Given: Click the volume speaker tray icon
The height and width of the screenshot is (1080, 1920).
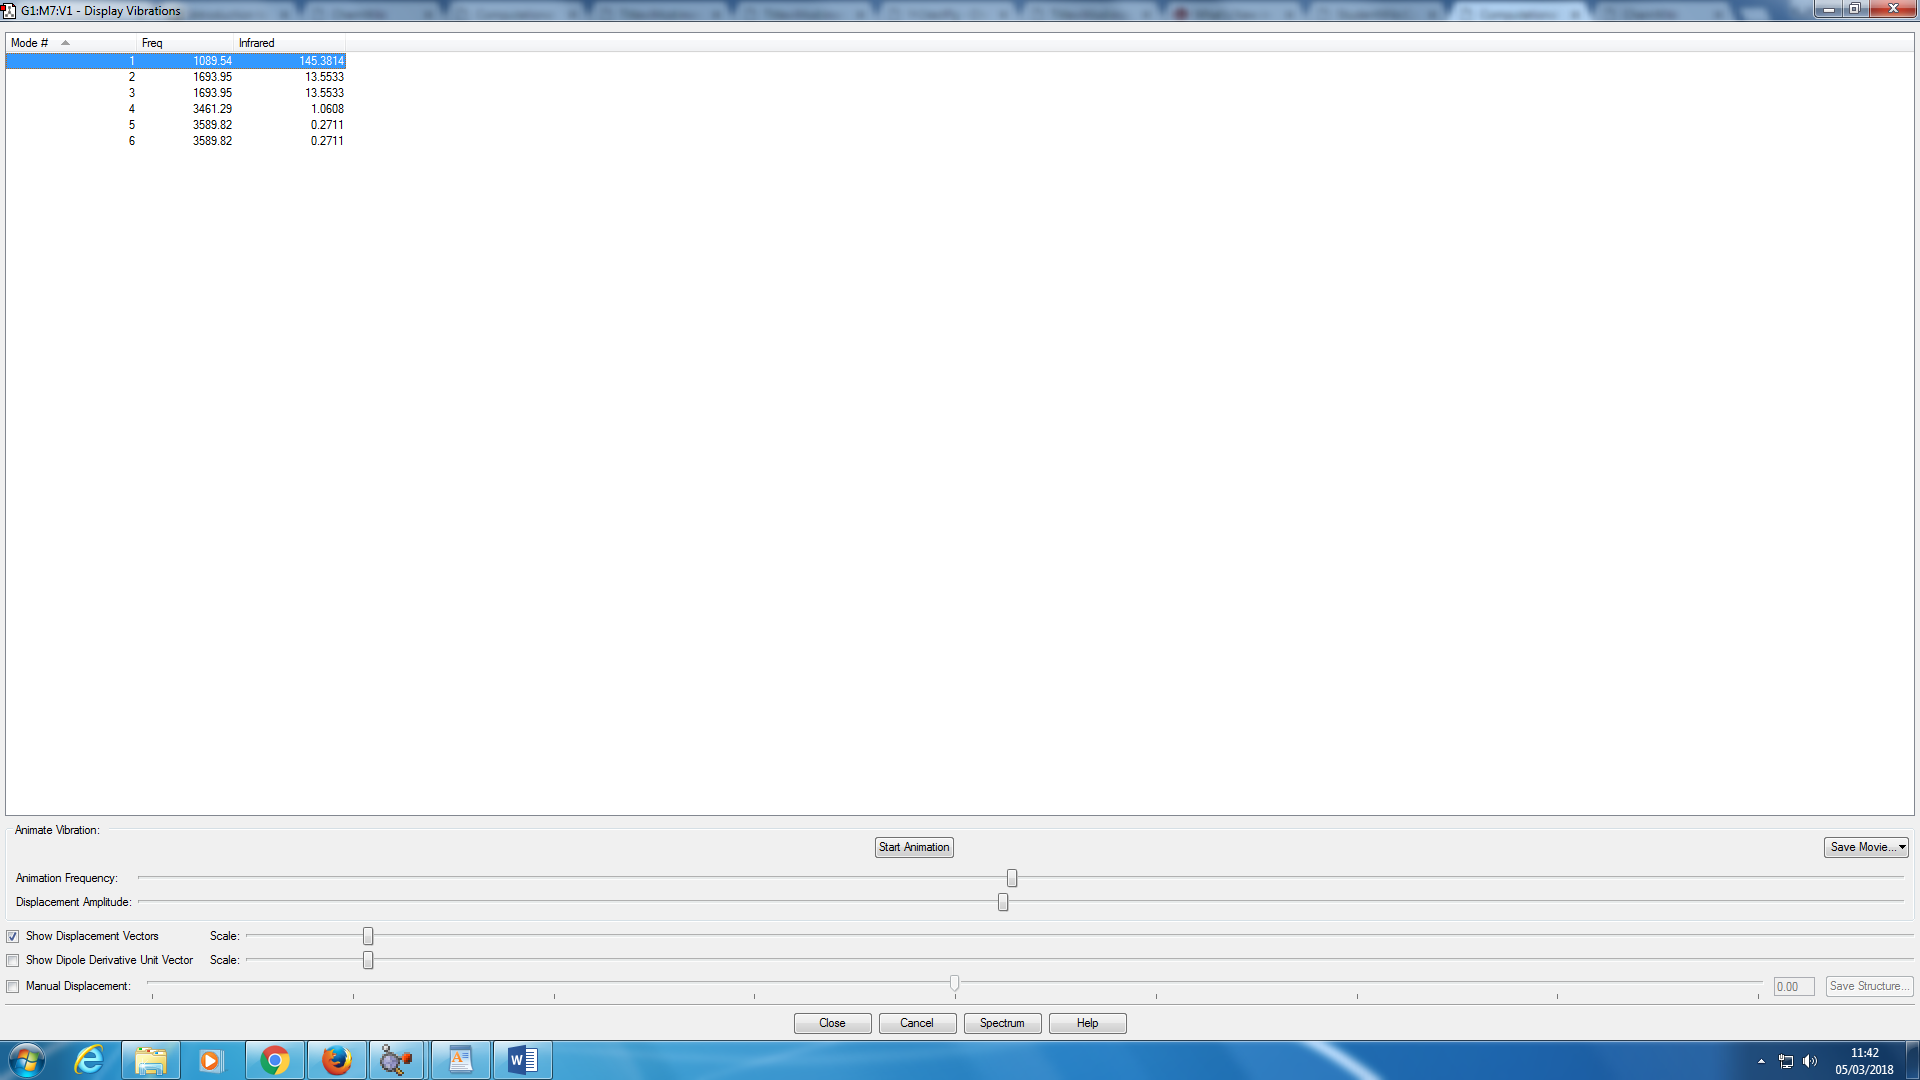Looking at the screenshot, I should tap(1810, 1061).
